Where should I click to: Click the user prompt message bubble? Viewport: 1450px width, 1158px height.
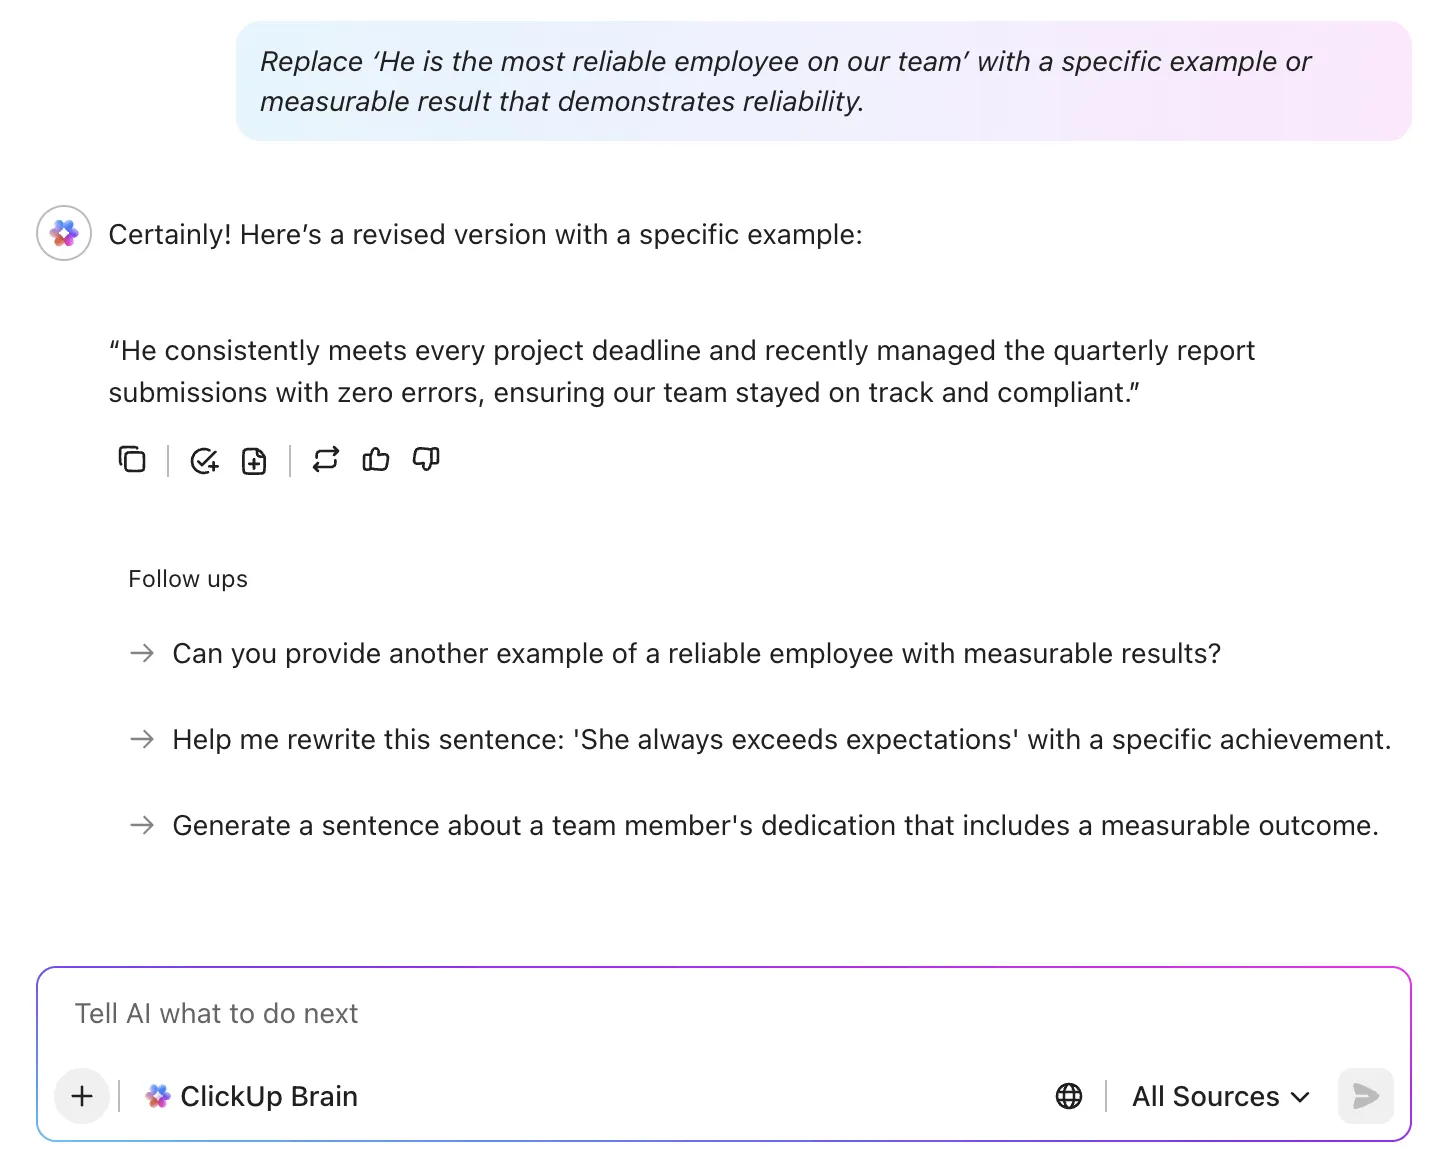pyautogui.click(x=824, y=81)
